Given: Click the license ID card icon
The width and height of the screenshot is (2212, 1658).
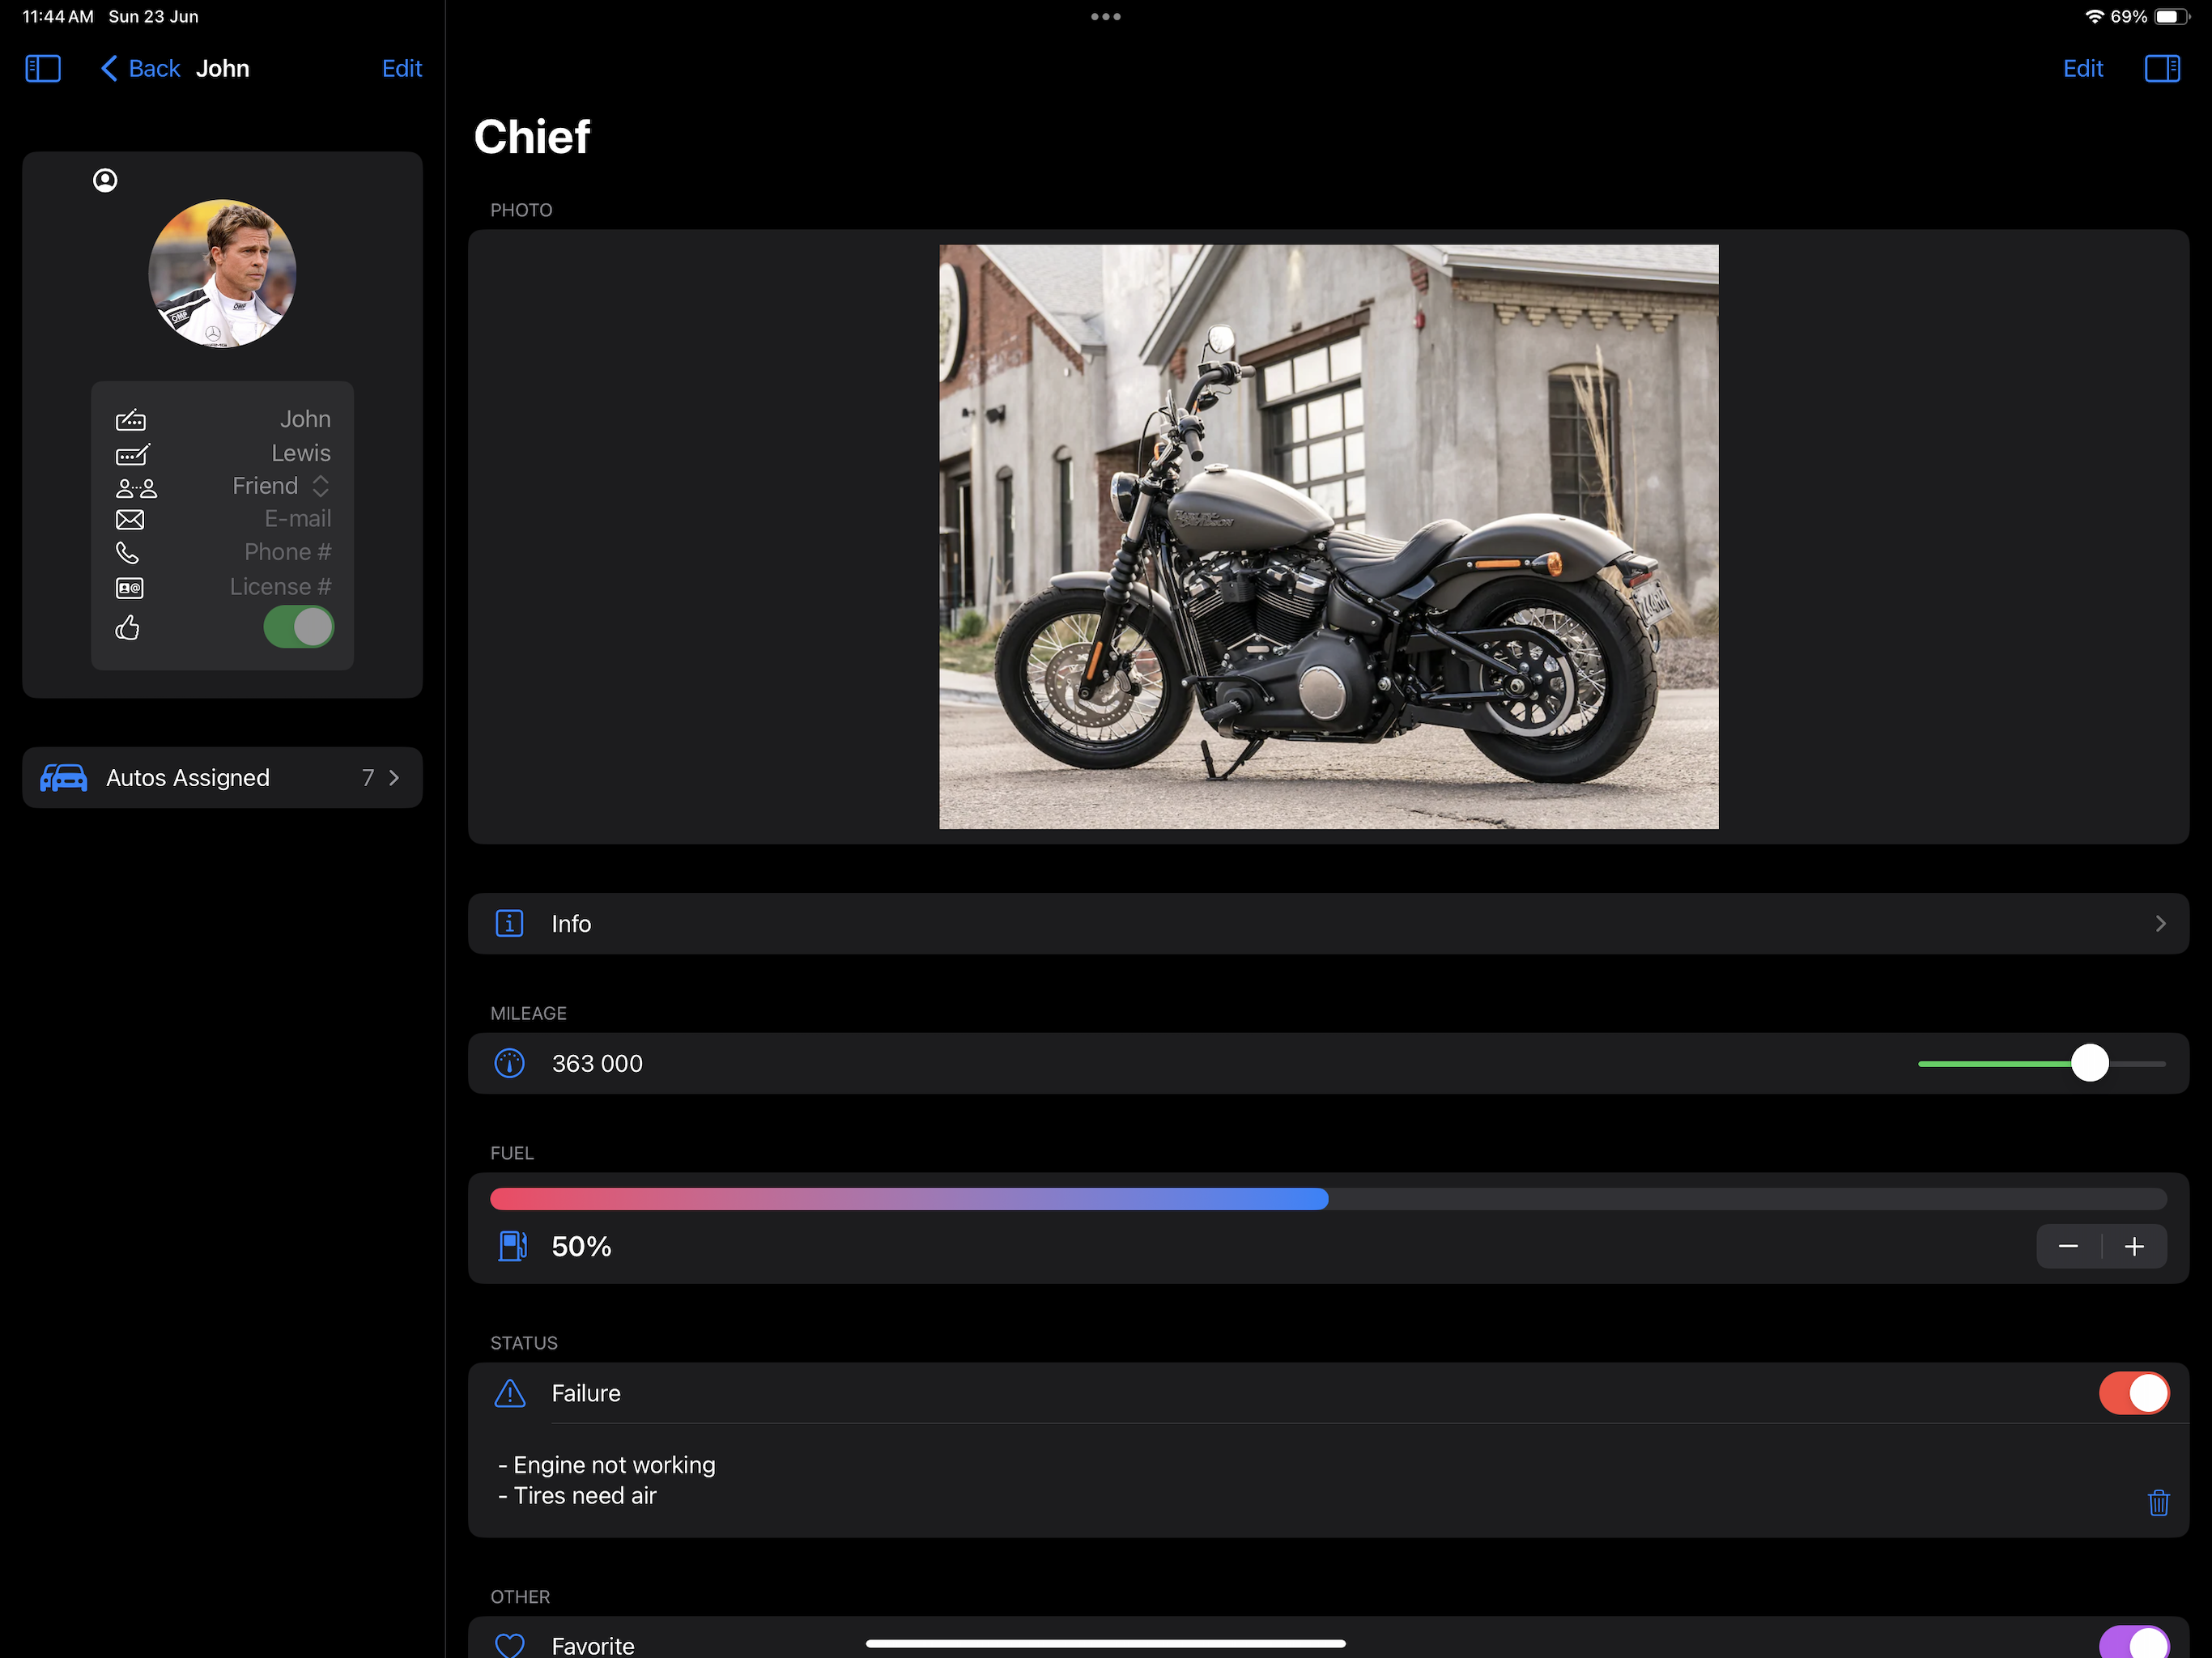Looking at the screenshot, I should [x=130, y=588].
